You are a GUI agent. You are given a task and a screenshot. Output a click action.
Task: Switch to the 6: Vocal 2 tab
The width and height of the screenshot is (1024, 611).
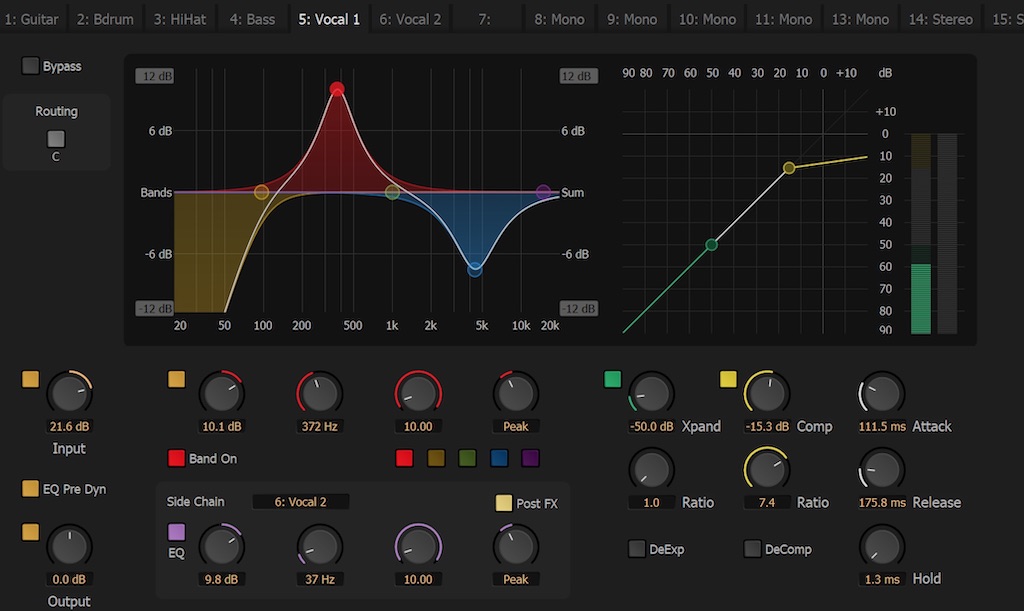tap(410, 19)
